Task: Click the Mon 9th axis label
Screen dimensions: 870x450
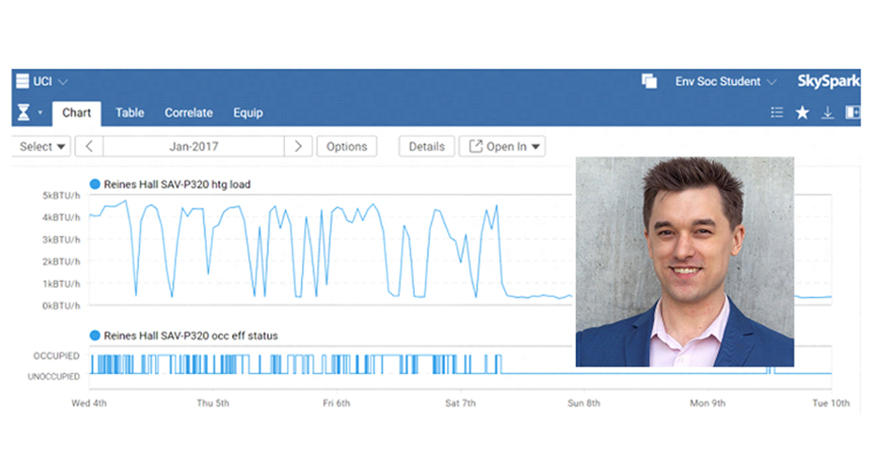Action: click(x=707, y=403)
